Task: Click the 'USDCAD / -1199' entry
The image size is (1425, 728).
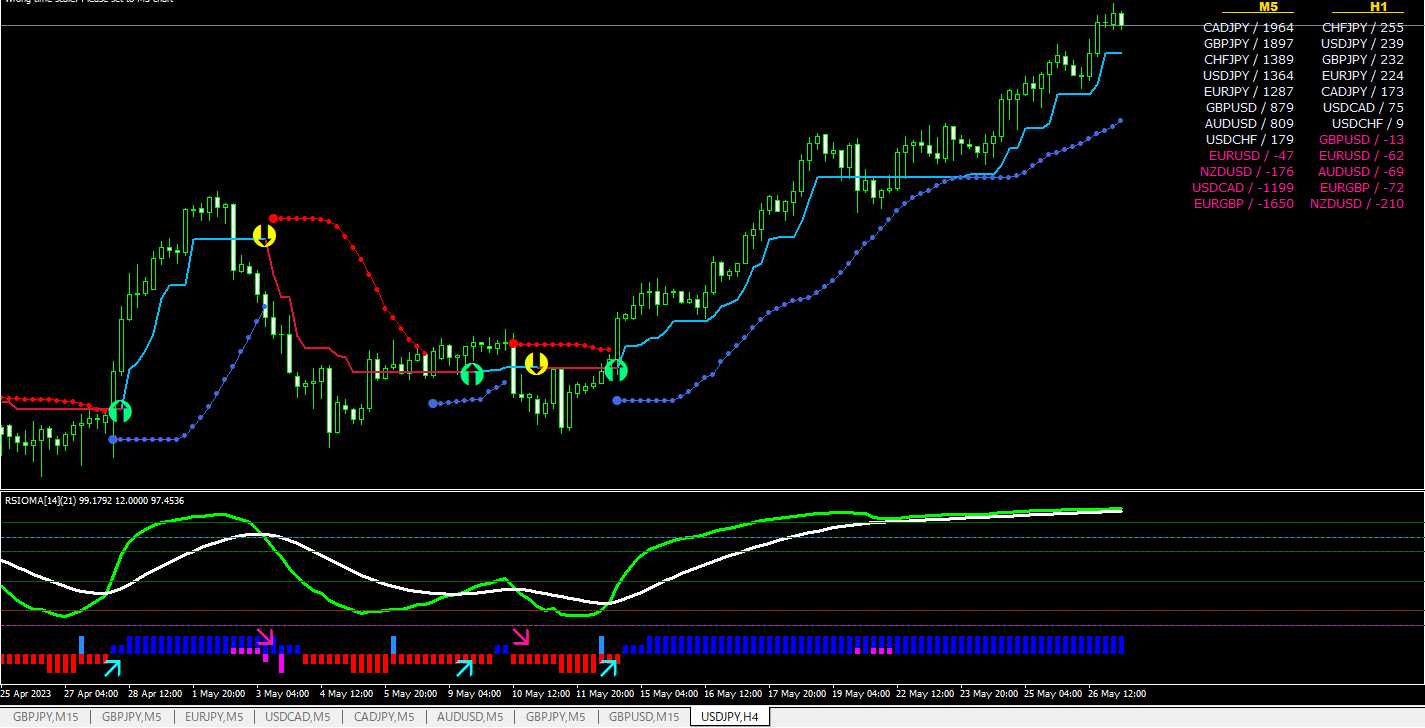Action: [1243, 188]
